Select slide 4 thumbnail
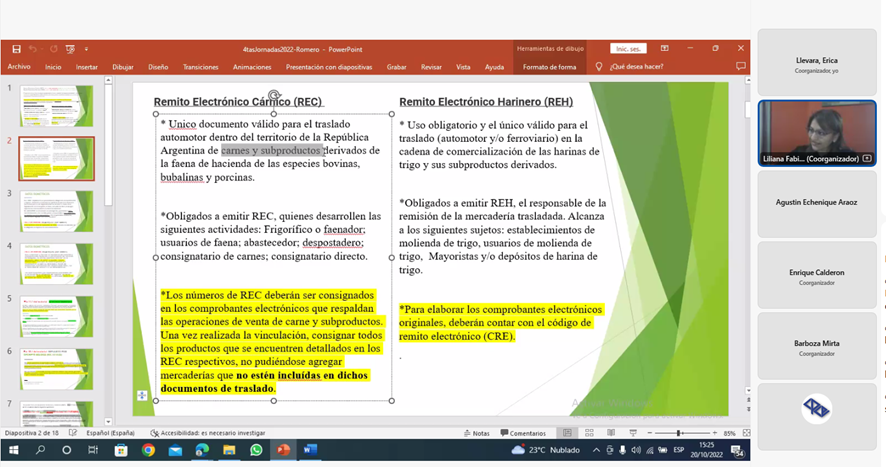 point(57,263)
